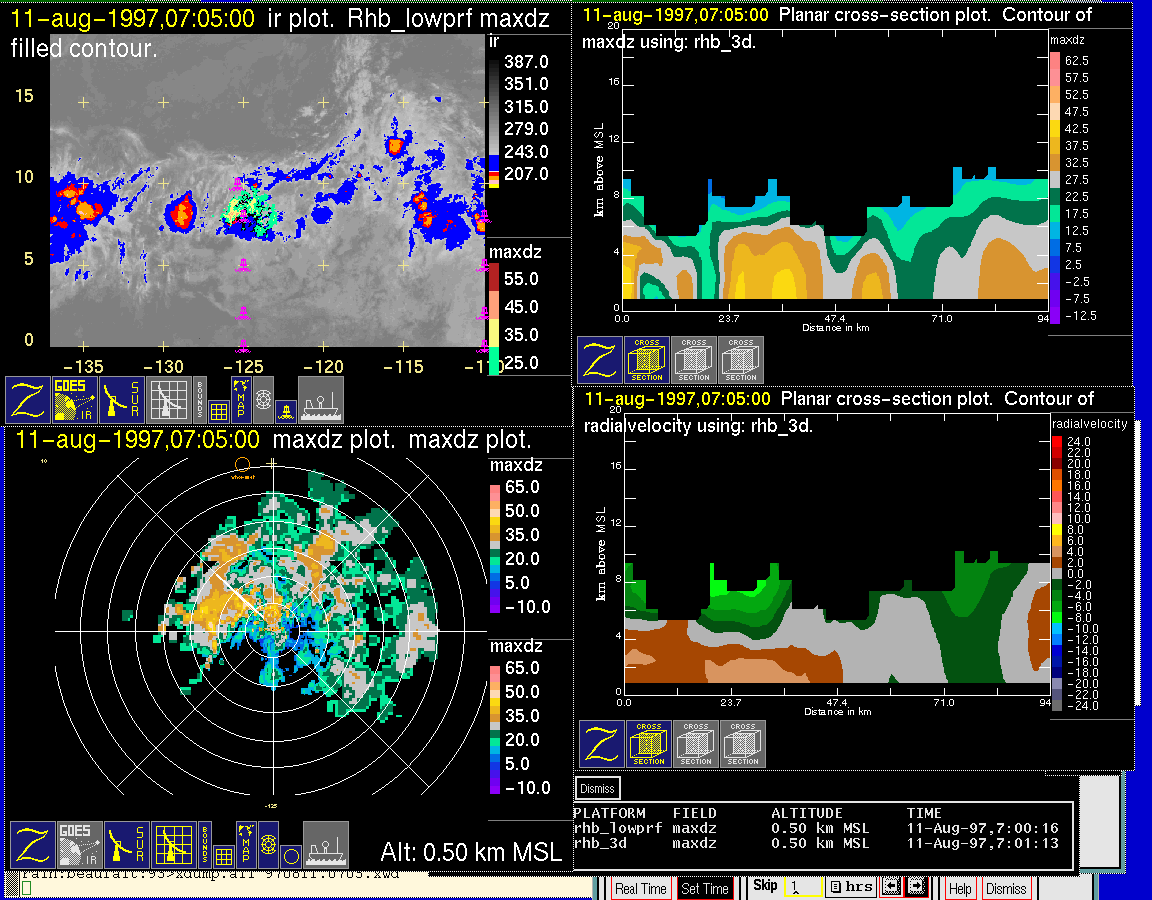This screenshot has height=900, width=1152.
Task: Click the step-forward arrow next to hrs
Action: pyautogui.click(x=916, y=887)
